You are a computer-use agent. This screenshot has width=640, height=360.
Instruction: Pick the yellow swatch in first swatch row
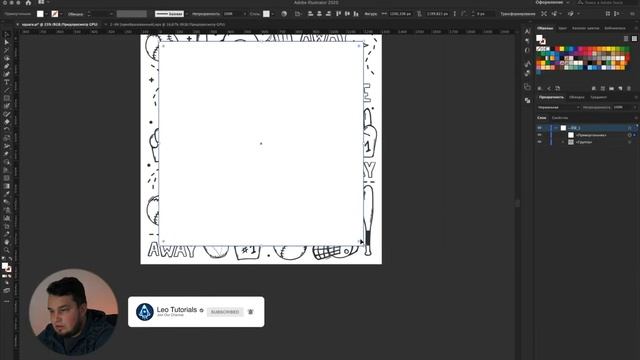[562, 49]
